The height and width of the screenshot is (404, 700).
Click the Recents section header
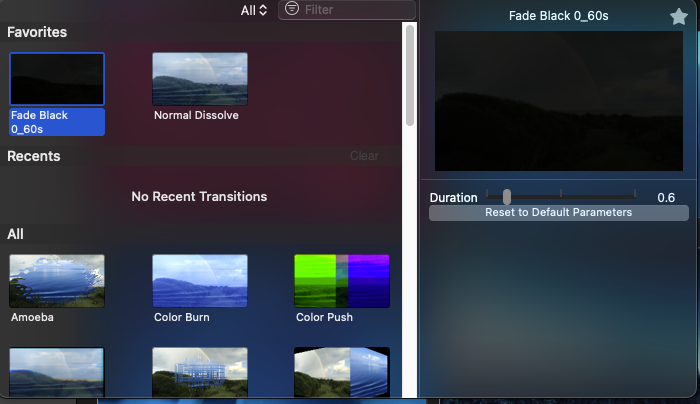pos(33,156)
